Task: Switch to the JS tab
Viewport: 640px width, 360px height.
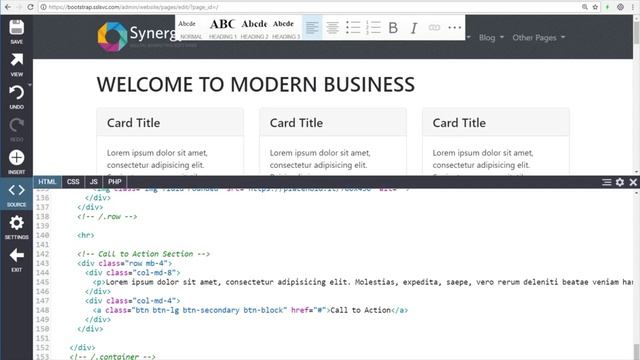Action: pyautogui.click(x=94, y=182)
